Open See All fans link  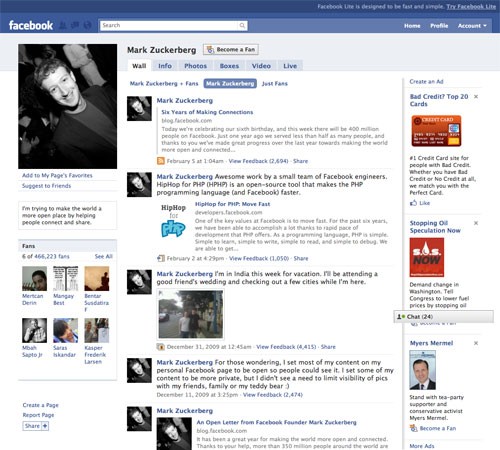click(x=104, y=256)
